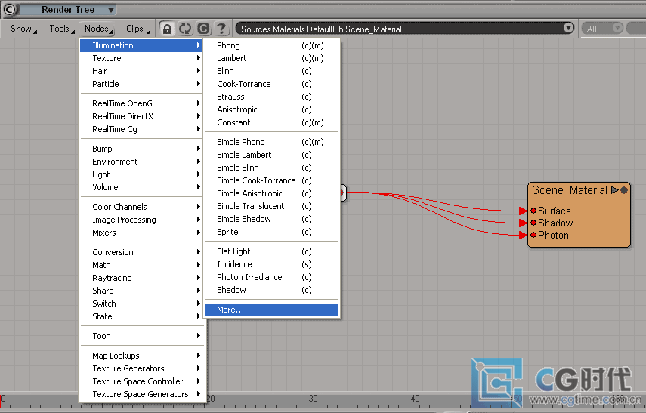Viewport: 646px width, 413px height.
Task: Choose the Simple Shadow shader
Action: click(272, 219)
